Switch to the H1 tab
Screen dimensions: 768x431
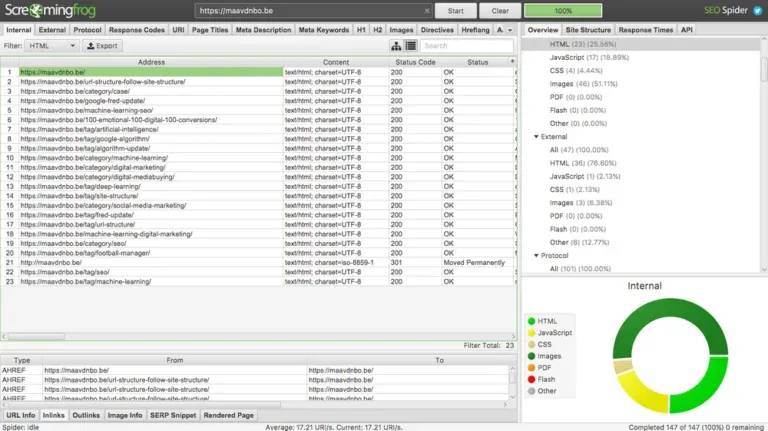(x=361, y=30)
